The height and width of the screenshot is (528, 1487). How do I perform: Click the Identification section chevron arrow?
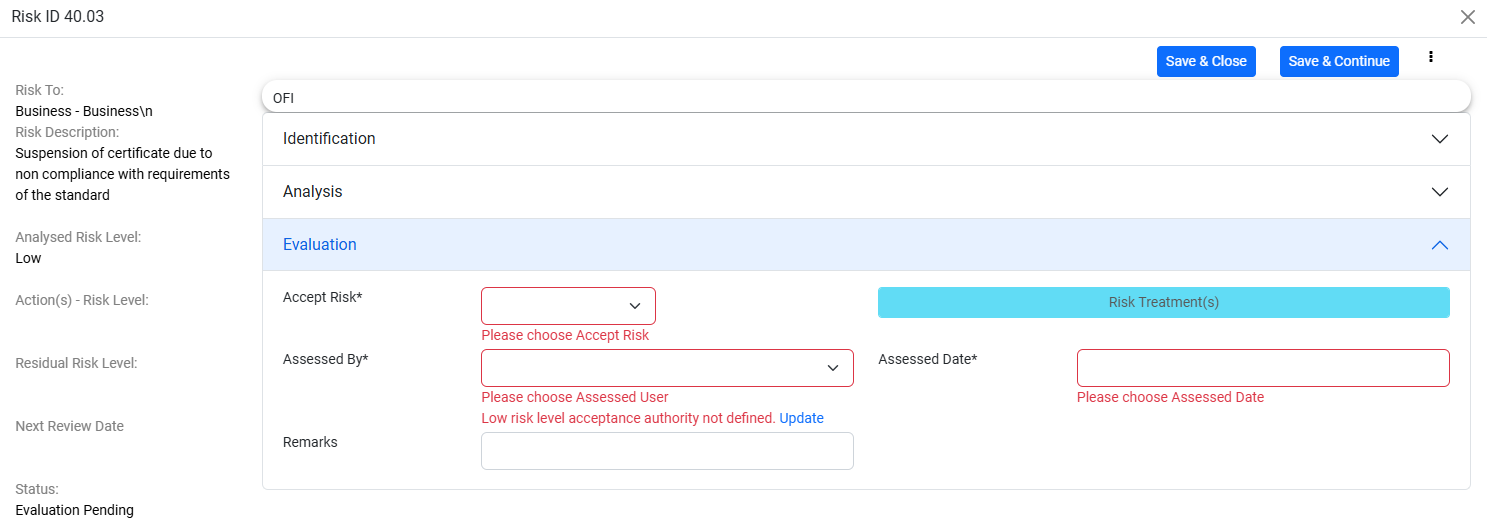[x=1439, y=139]
